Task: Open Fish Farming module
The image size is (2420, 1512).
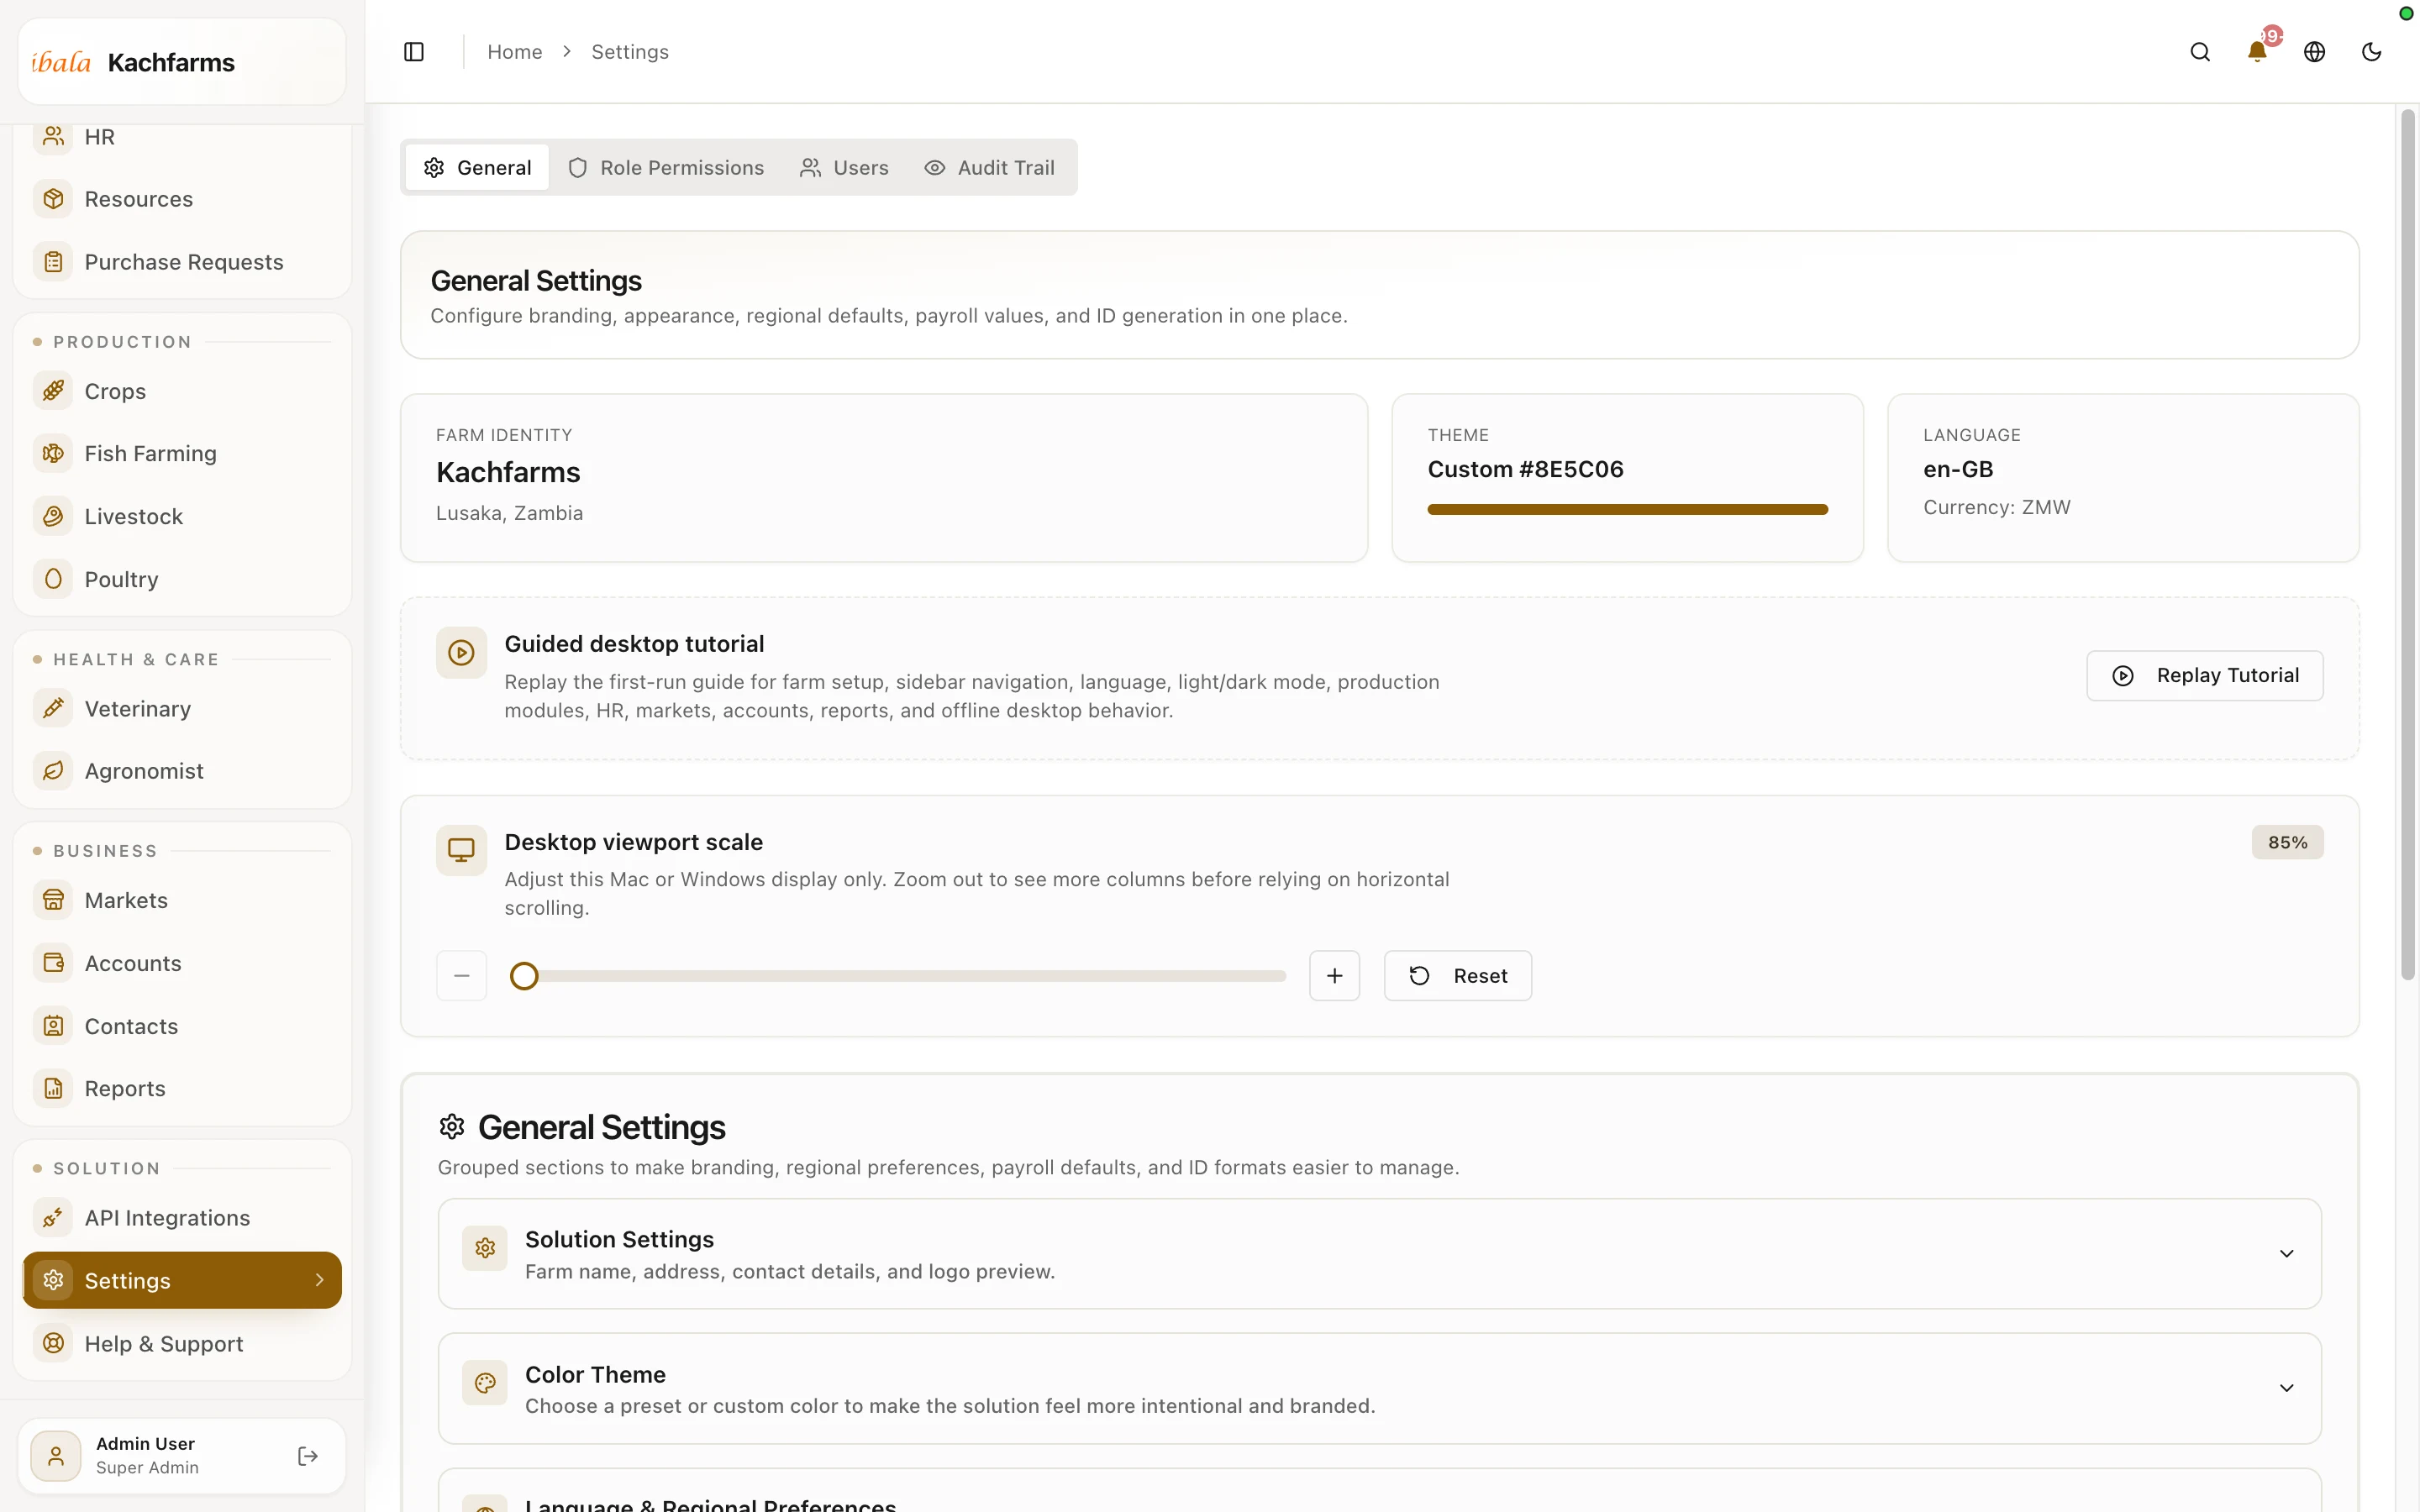Action: pyautogui.click(x=182, y=454)
